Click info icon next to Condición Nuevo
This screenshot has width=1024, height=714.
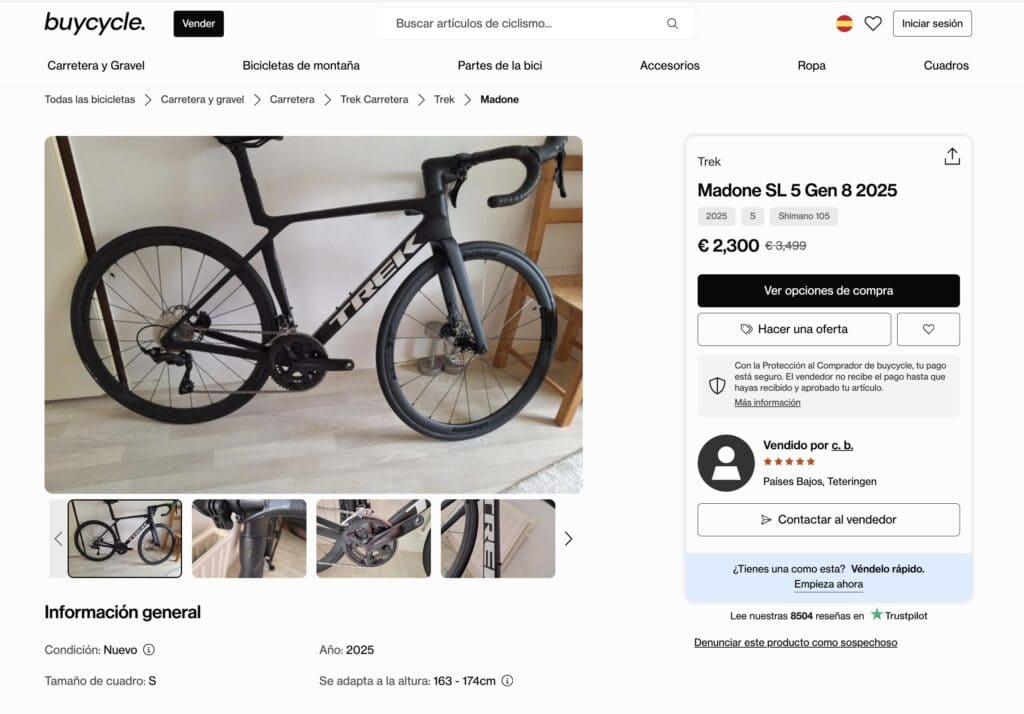149,650
